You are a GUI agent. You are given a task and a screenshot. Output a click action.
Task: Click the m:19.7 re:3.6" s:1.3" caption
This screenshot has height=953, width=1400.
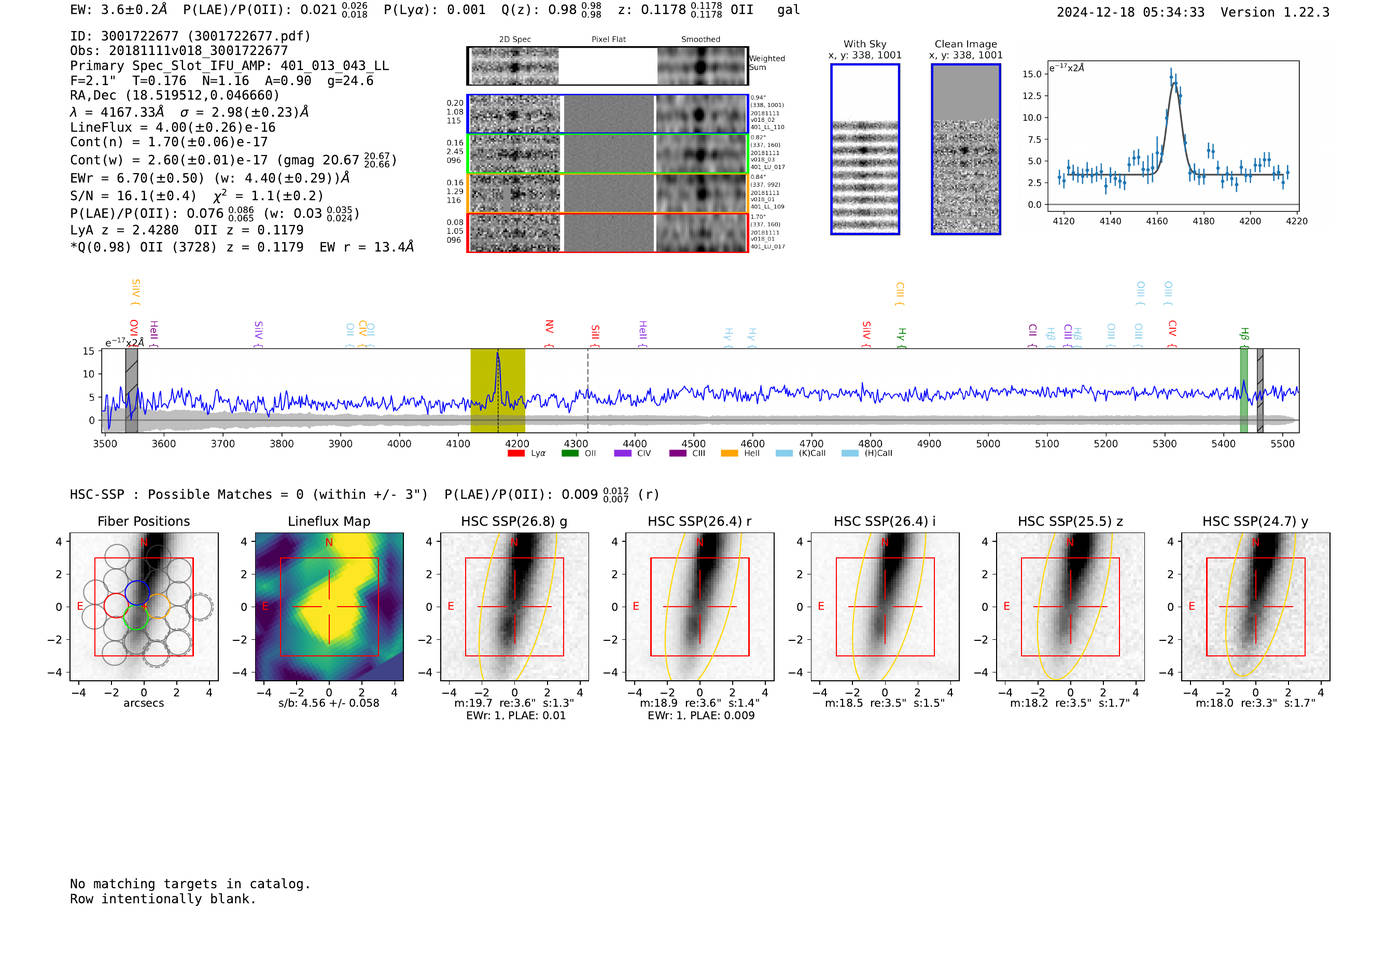point(514,703)
